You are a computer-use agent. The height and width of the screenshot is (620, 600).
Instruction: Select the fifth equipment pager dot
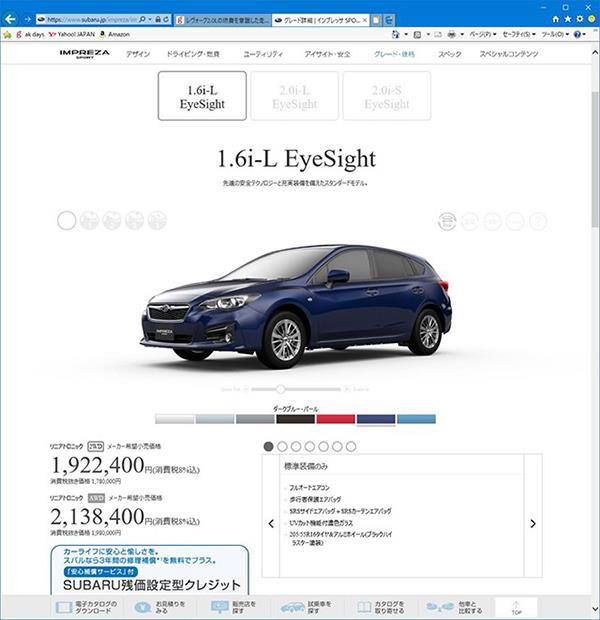pos(324,446)
